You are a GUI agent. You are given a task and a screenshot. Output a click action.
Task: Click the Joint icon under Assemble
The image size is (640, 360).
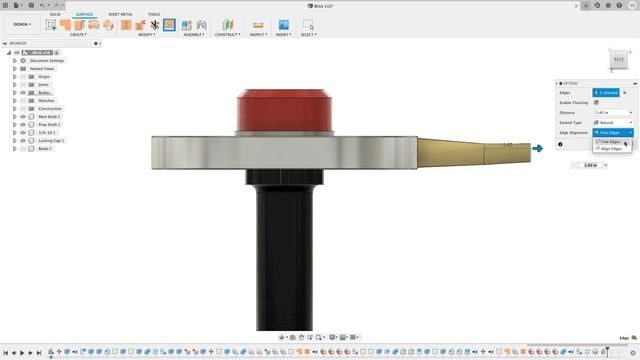(x=201, y=25)
